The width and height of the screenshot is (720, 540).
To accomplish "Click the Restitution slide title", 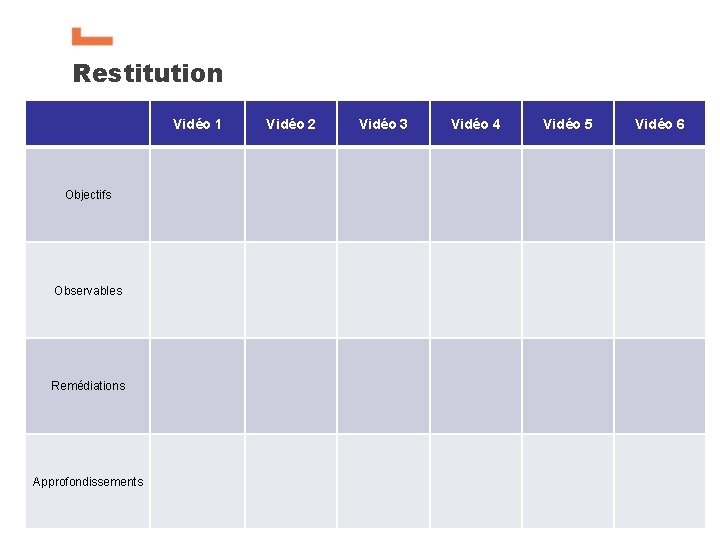I will [148, 73].
